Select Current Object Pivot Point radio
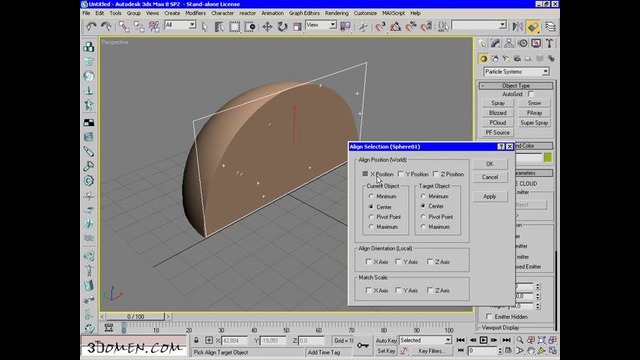Image resolution: width=640 pixels, height=360 pixels. (371, 217)
